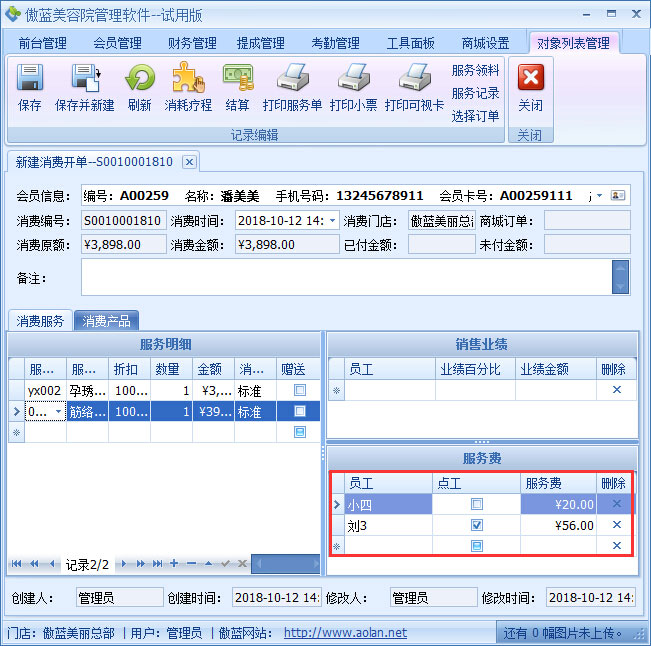This screenshot has width=651, height=646.
Task: Switch to 消费服务 tab
Action: coord(40,321)
